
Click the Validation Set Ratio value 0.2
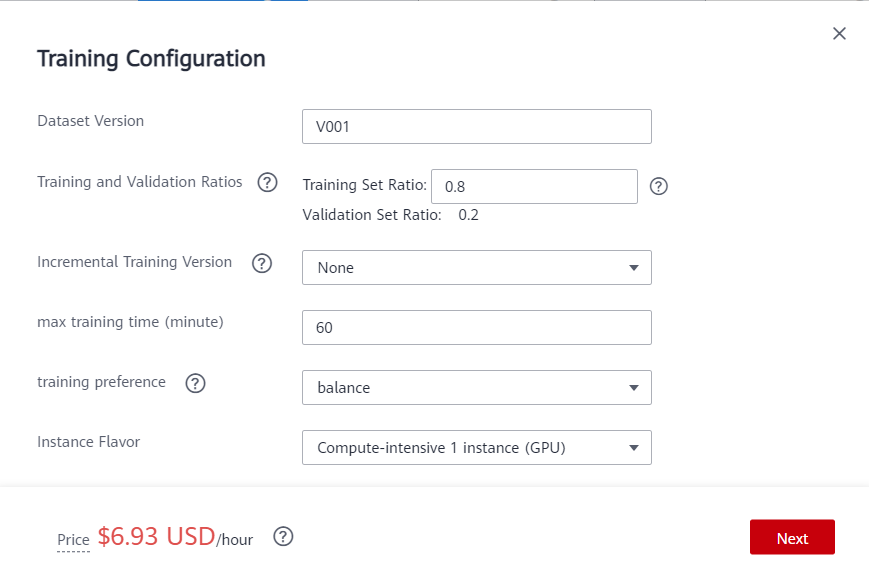pyautogui.click(x=468, y=214)
